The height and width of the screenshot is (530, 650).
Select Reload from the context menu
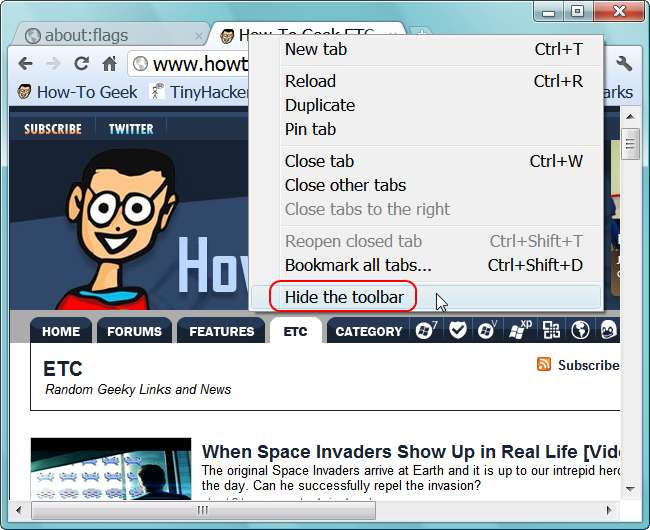click(x=426, y=81)
